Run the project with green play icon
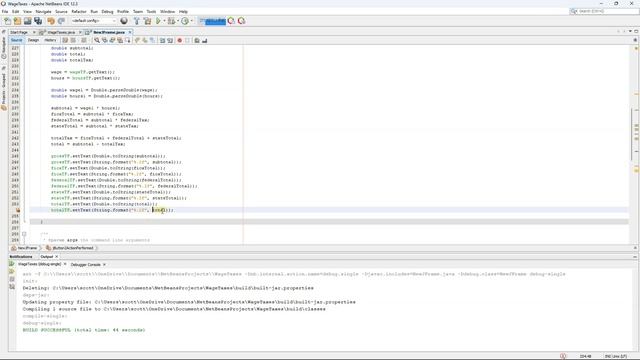This screenshot has width=640, height=360. [x=158, y=21]
